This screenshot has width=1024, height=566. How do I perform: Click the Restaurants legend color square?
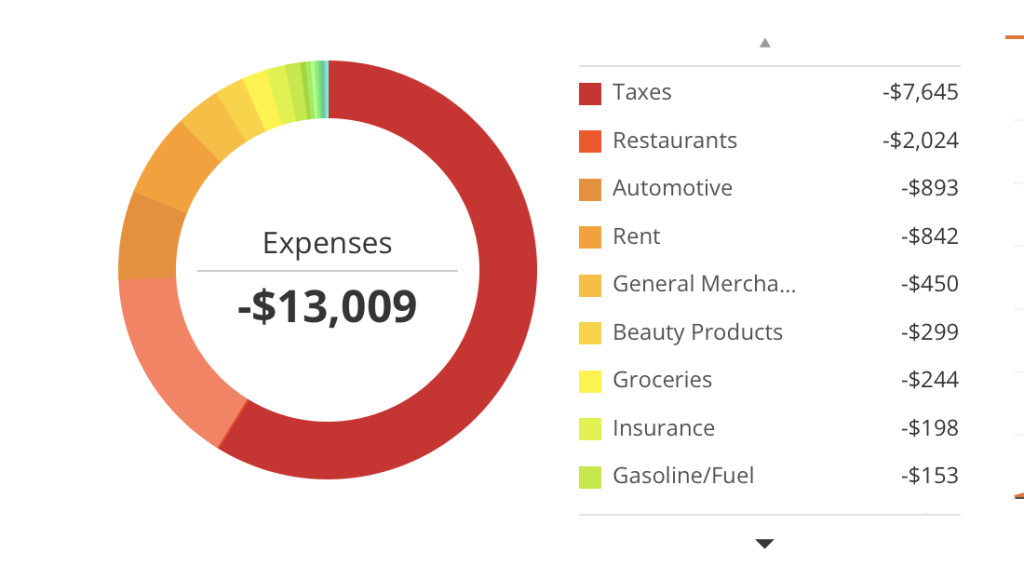590,141
